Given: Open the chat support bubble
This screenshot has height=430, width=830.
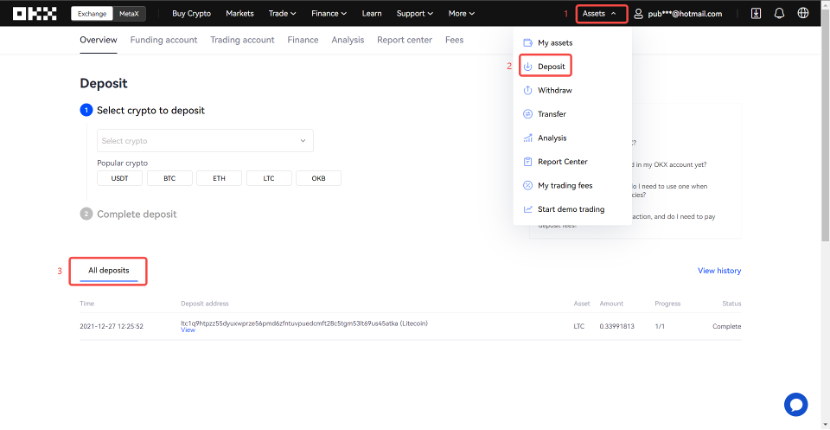Looking at the screenshot, I should pos(796,405).
